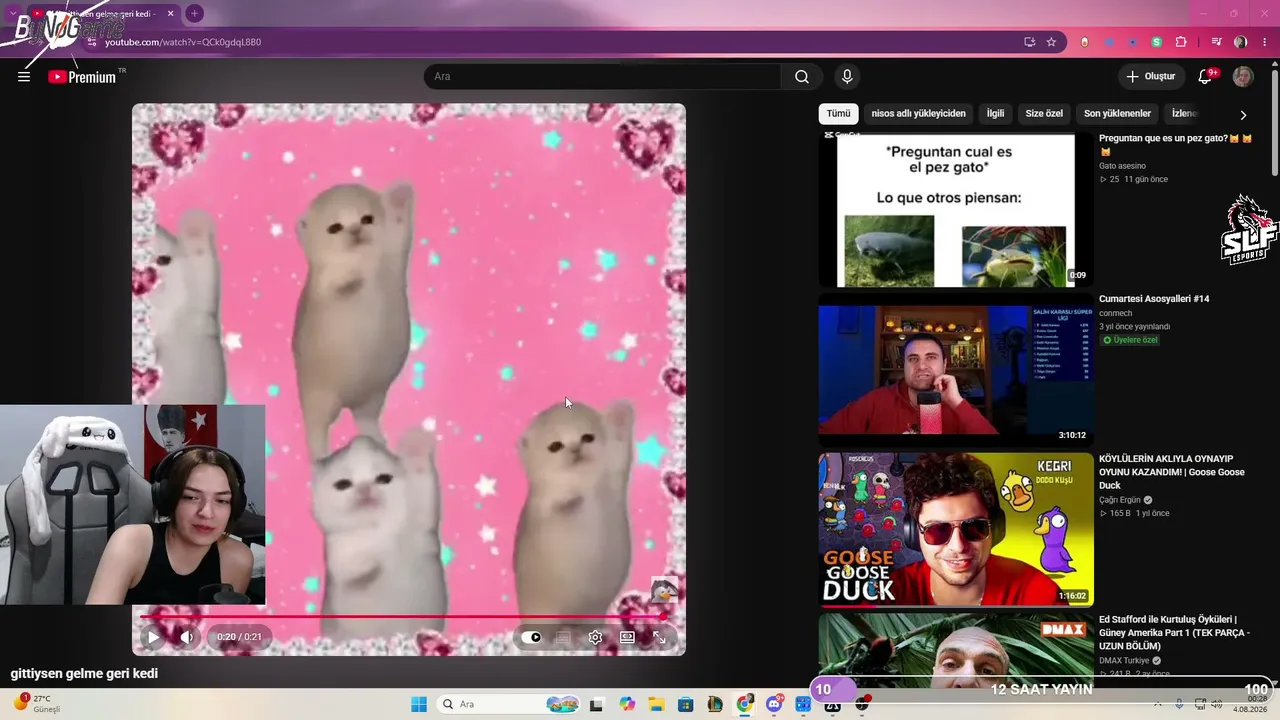
Task: Open 'Preguntan que es un pez gato?' title
Action: [1175, 144]
